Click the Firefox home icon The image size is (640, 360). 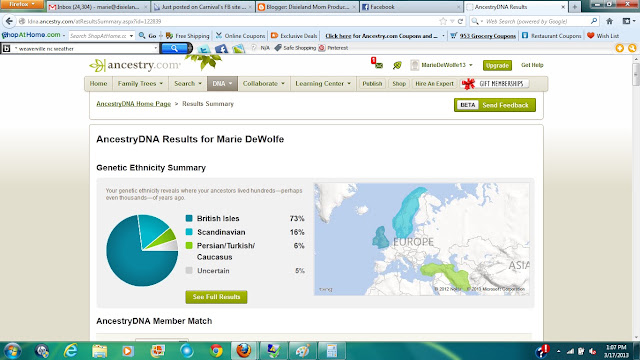[609, 21]
